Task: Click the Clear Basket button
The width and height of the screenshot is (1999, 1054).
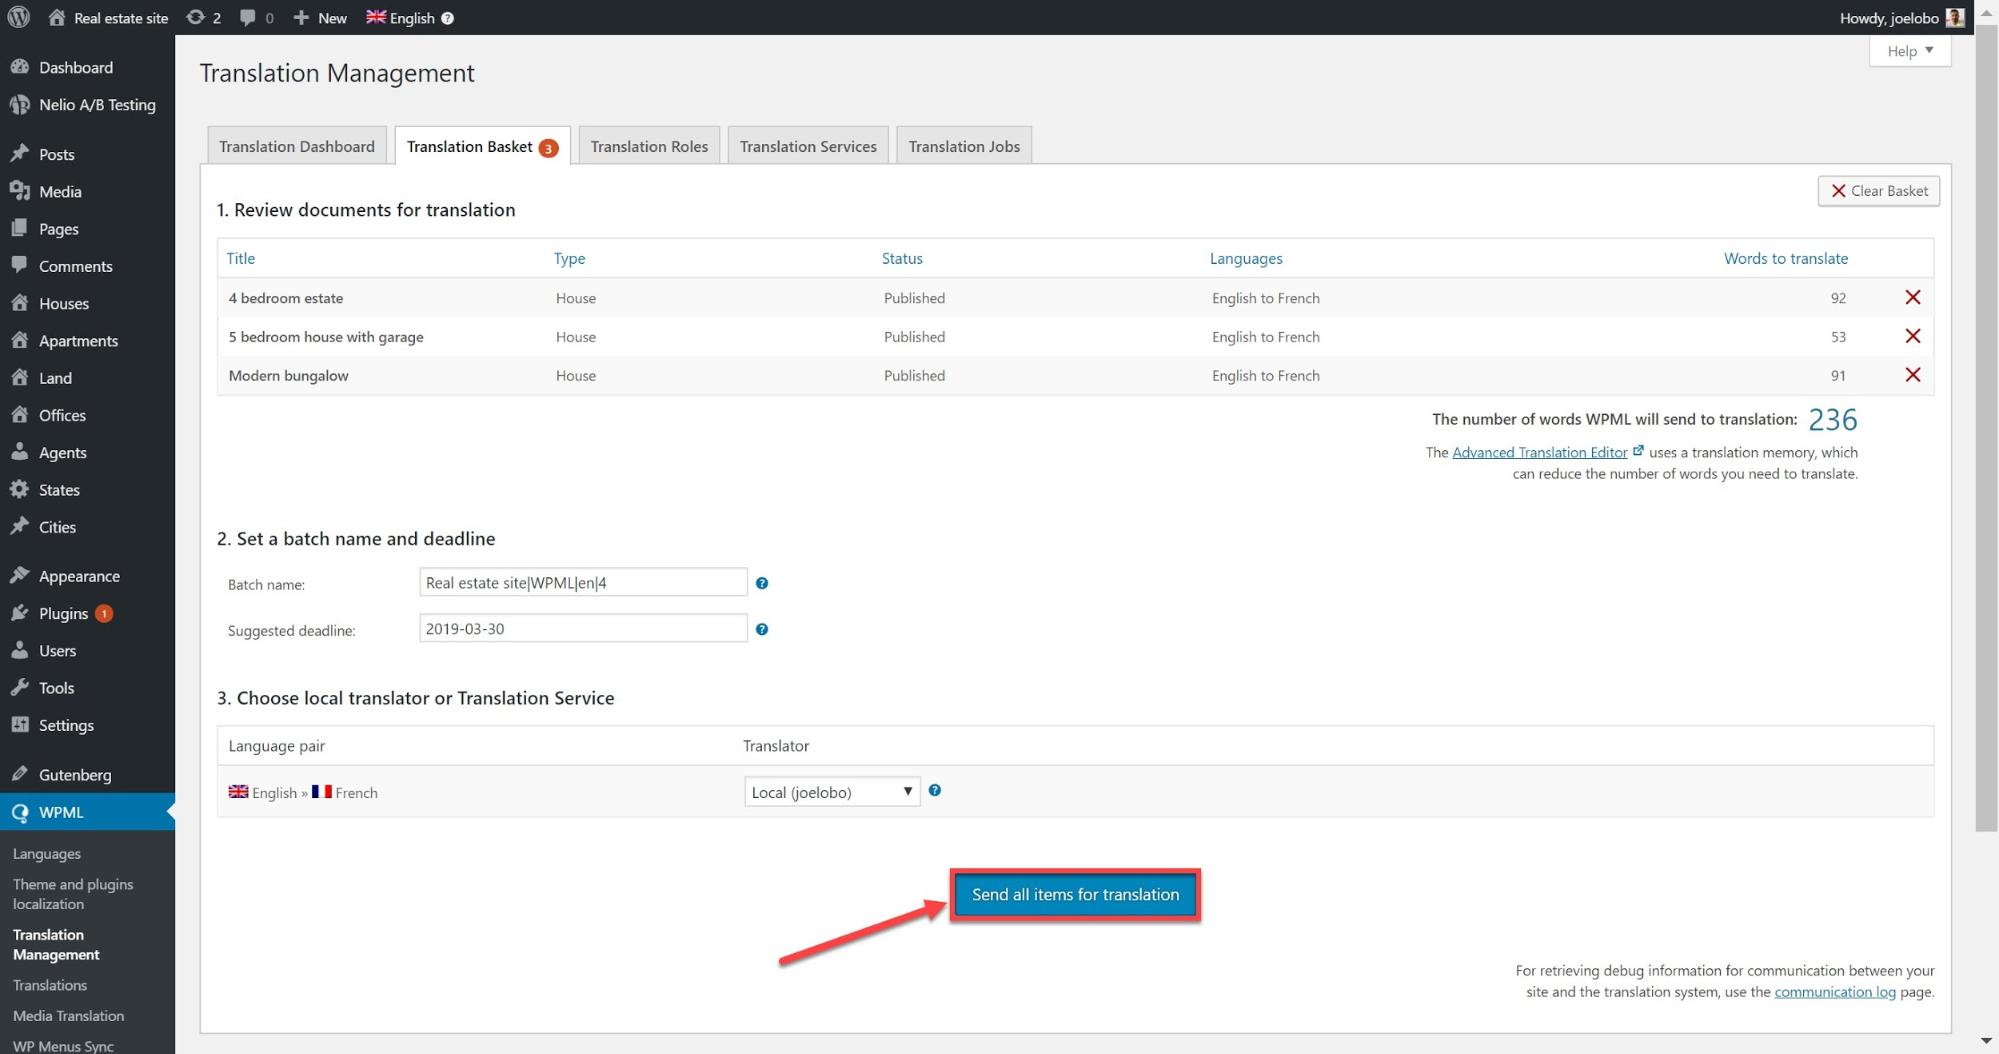Action: pyautogui.click(x=1878, y=191)
